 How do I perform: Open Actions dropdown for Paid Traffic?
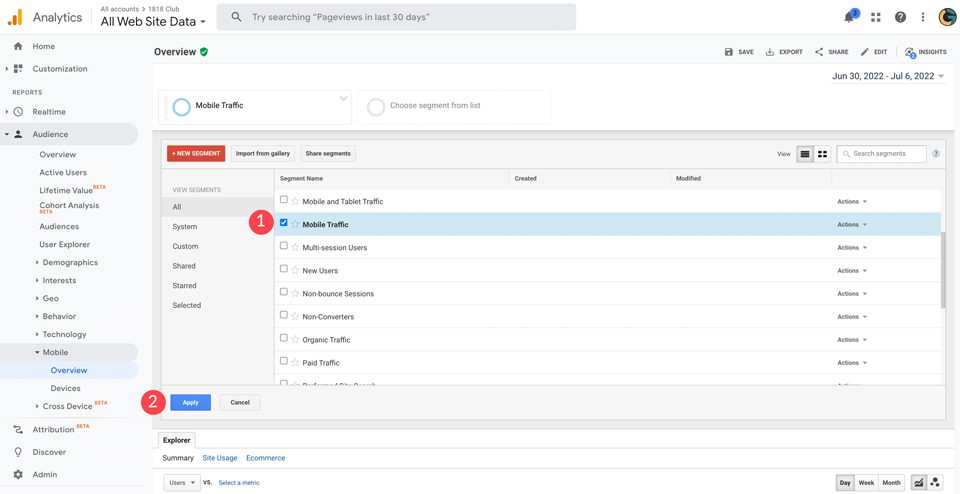(852, 363)
